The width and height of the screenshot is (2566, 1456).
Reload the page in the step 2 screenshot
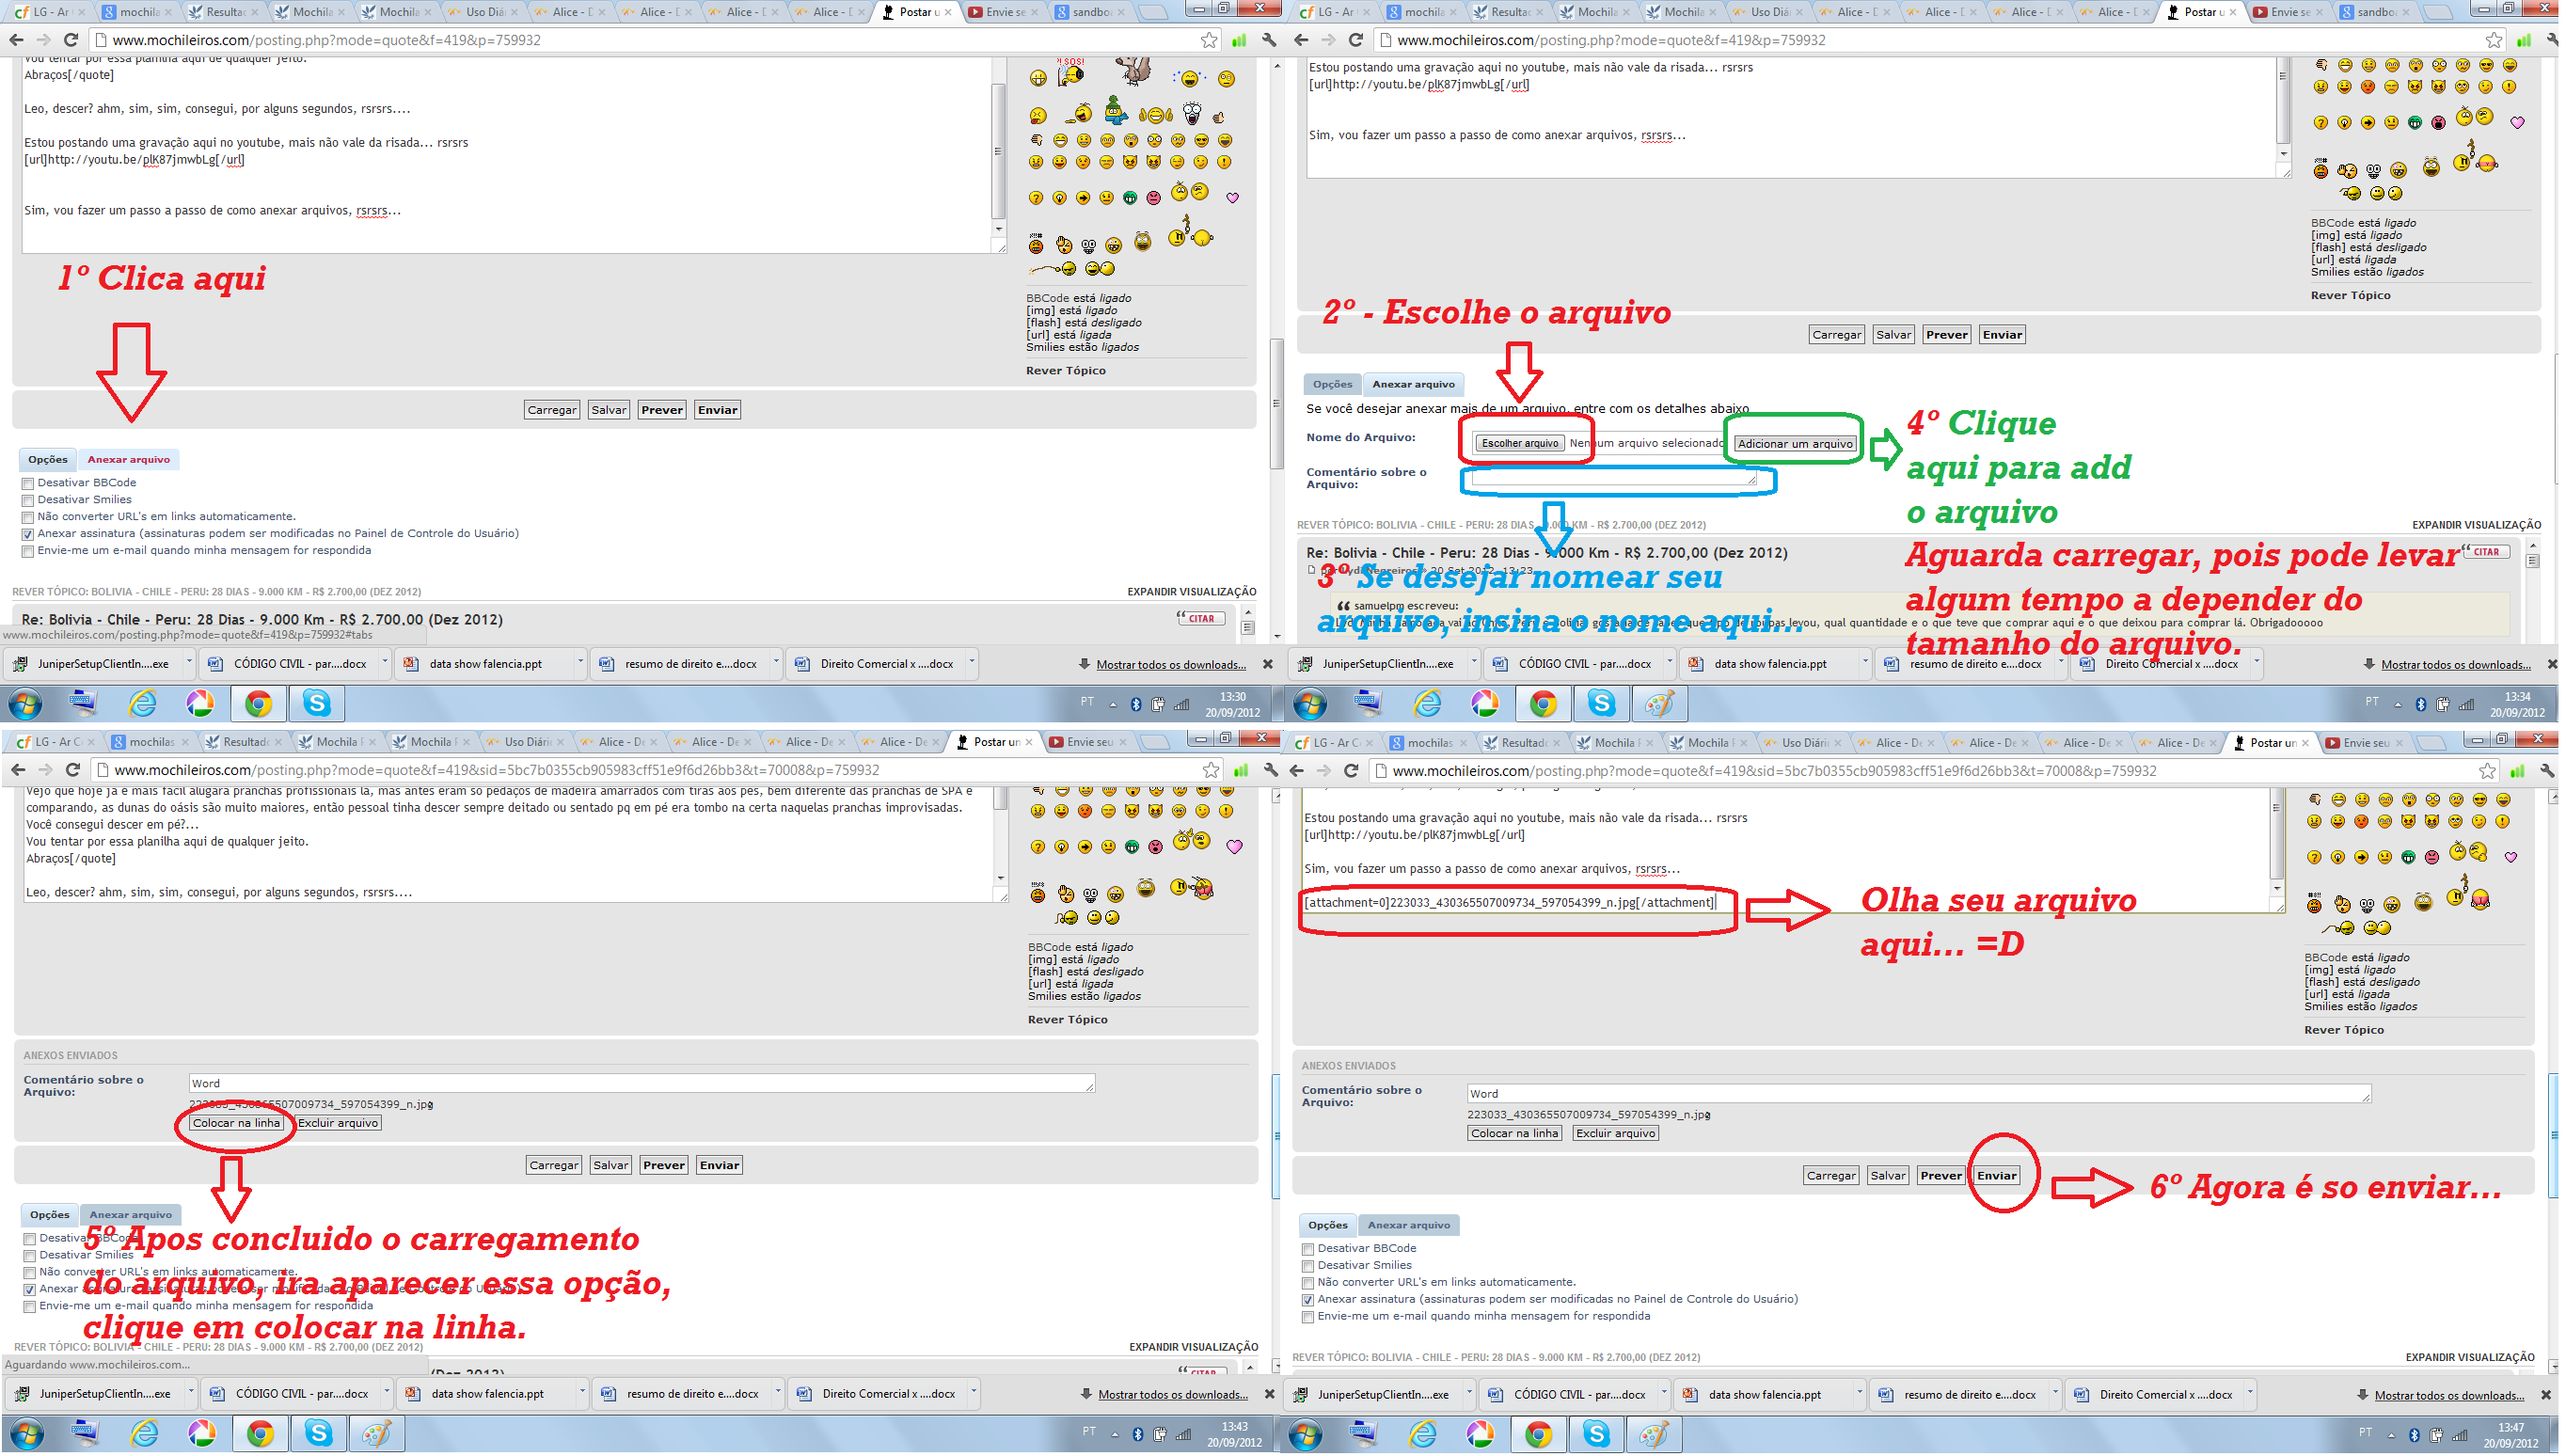point(1356,40)
